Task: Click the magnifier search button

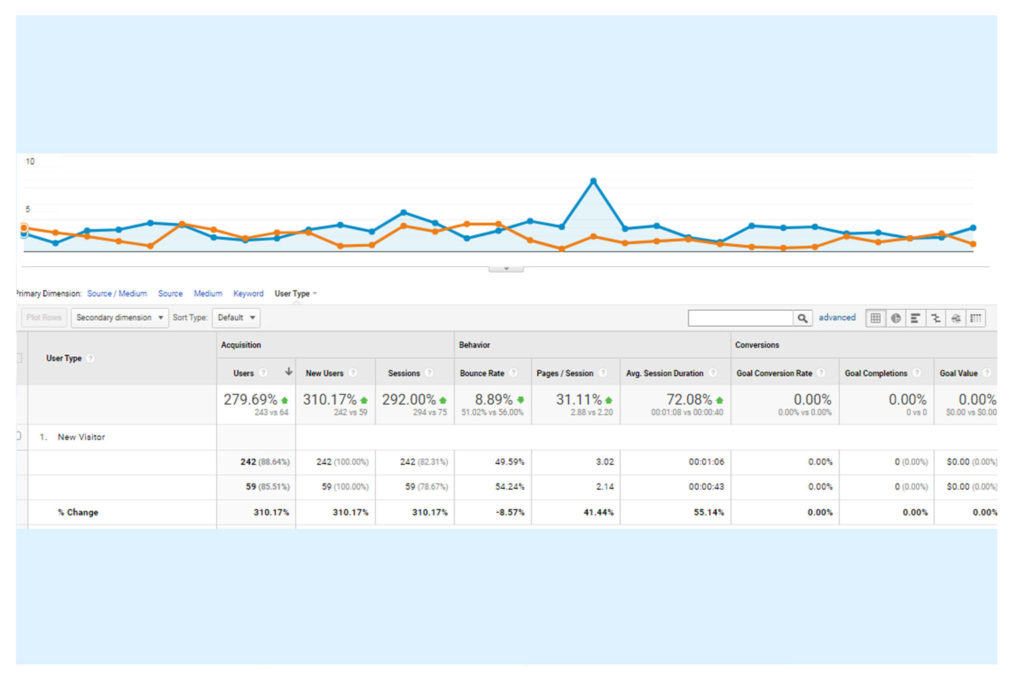Action: click(x=803, y=318)
